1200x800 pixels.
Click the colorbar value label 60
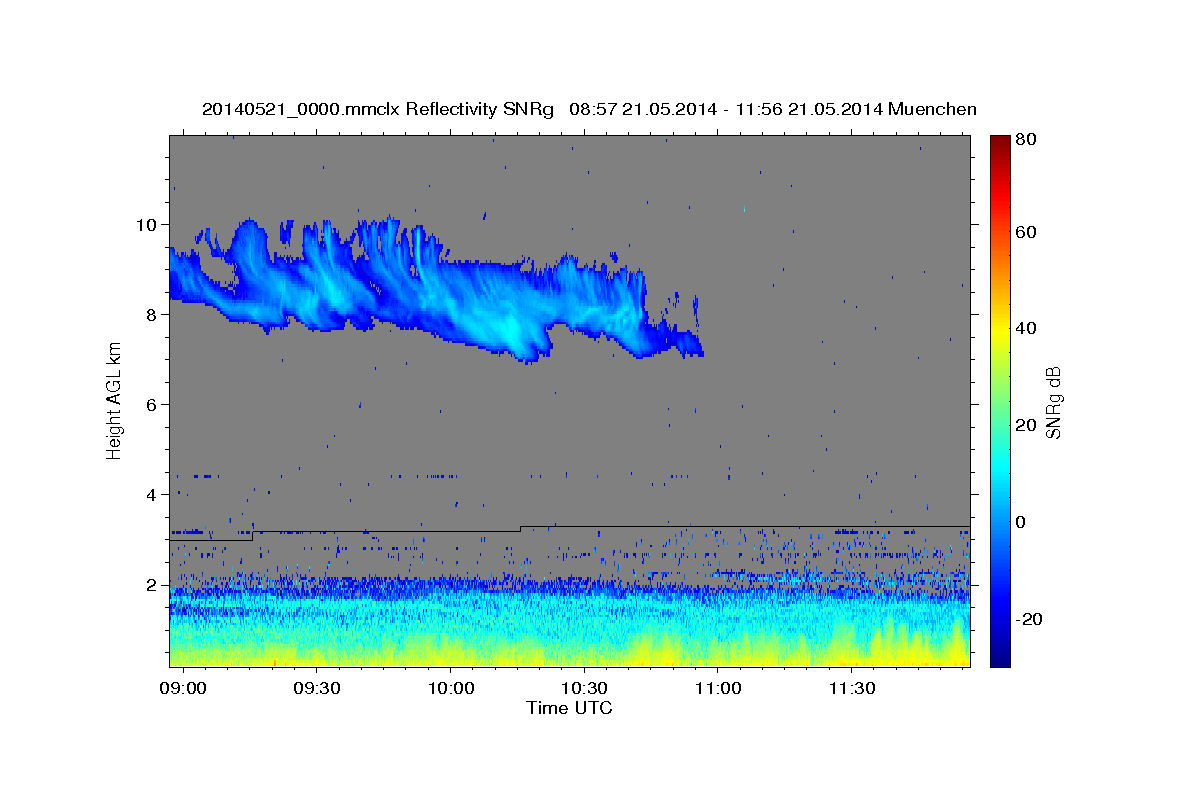click(1026, 232)
